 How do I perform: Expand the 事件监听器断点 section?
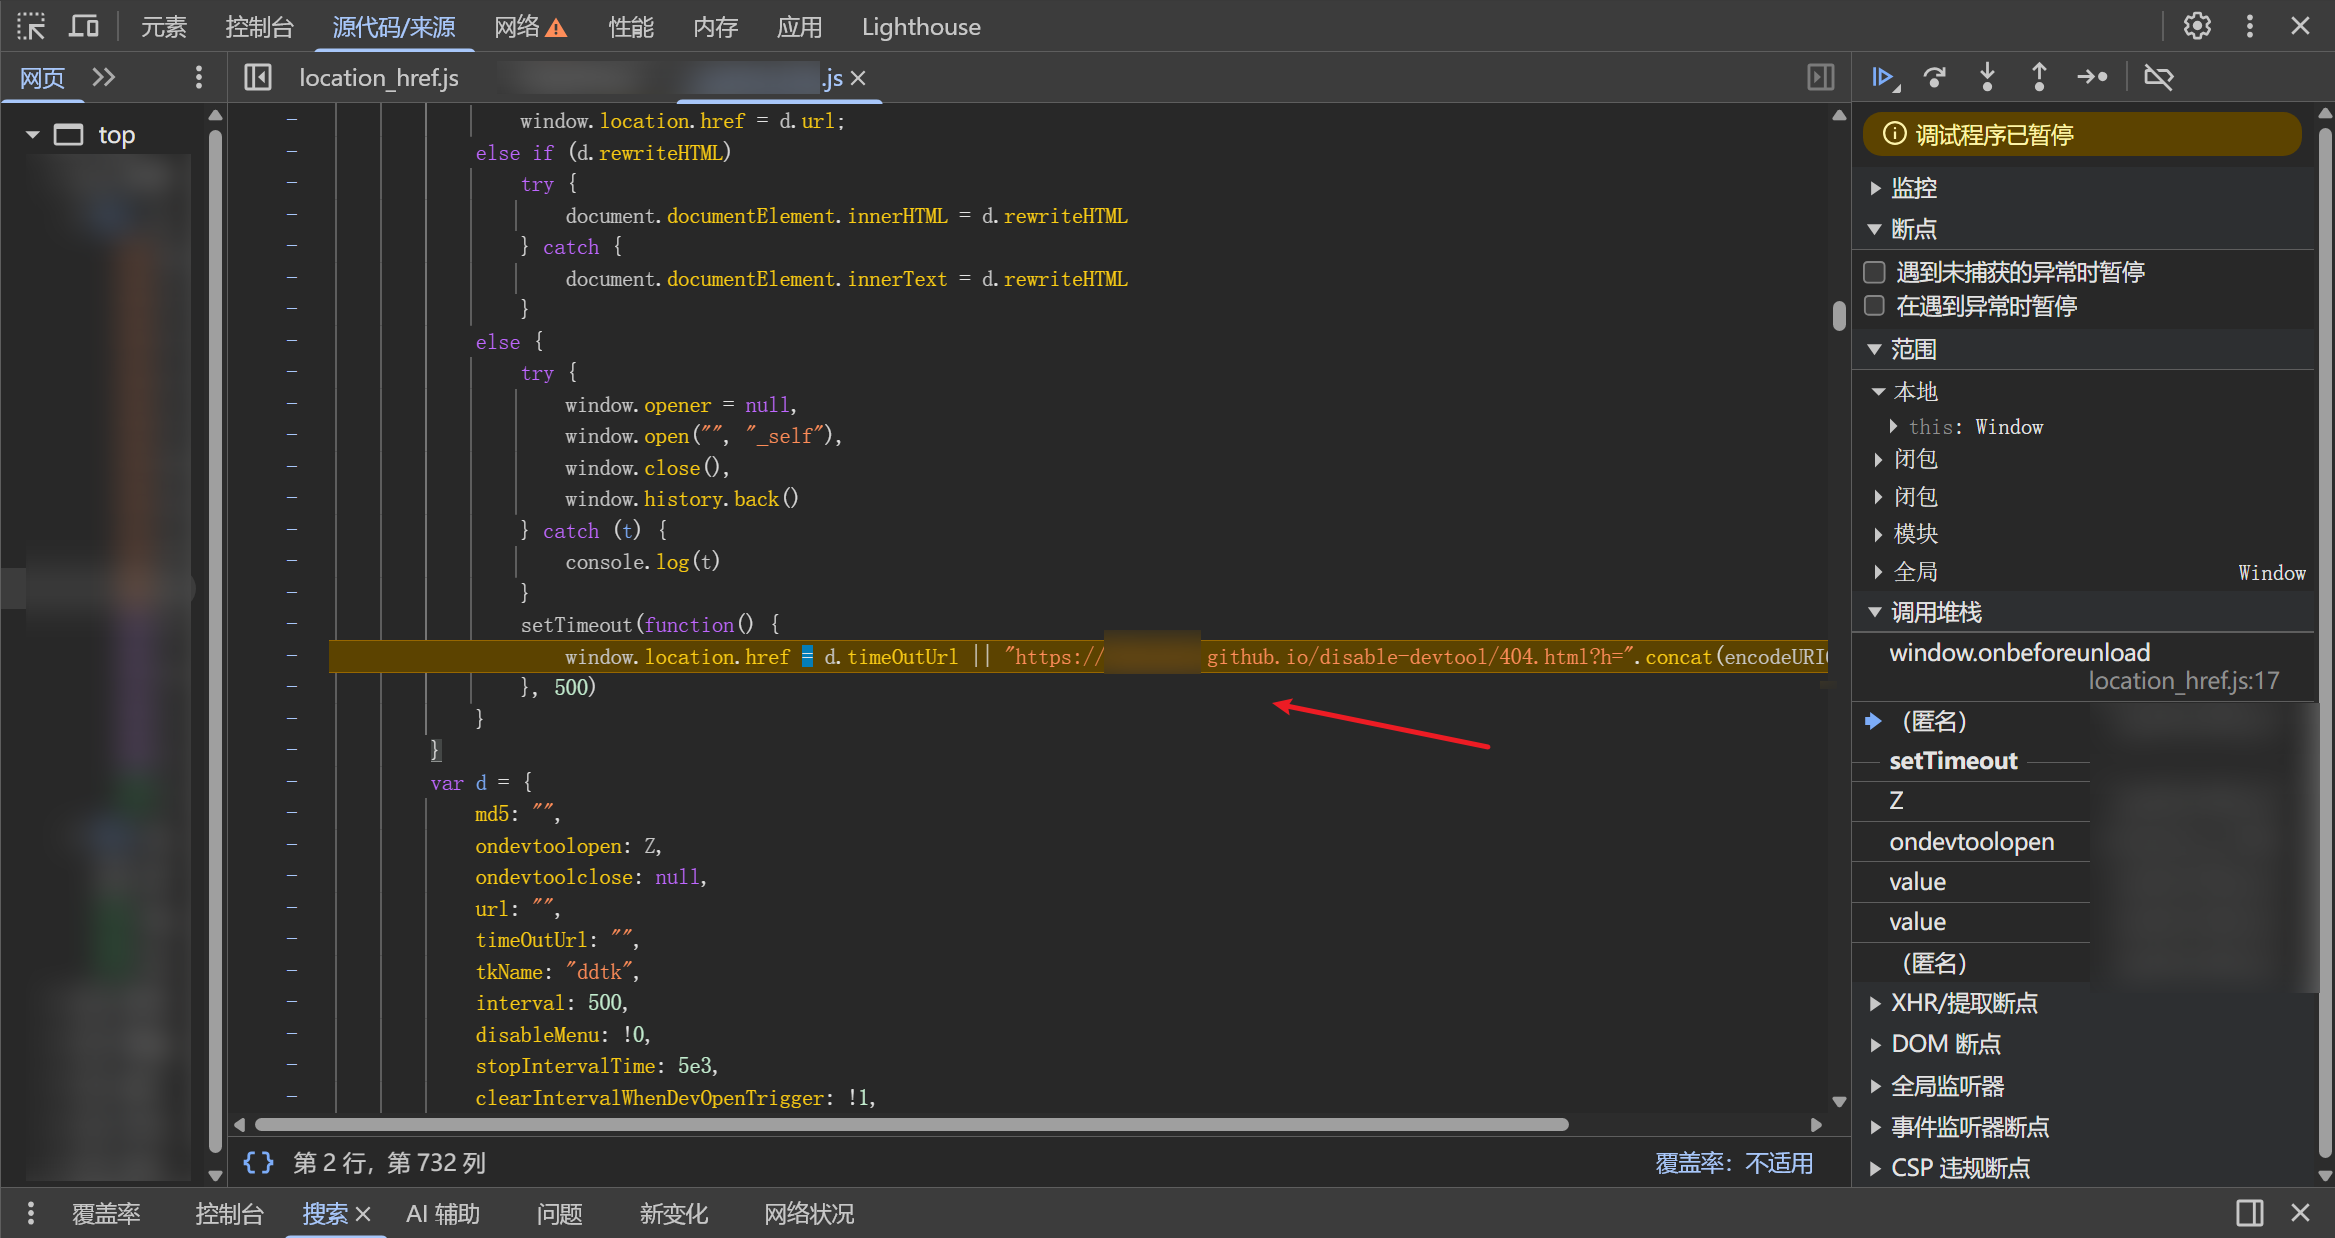pyautogui.click(x=1876, y=1127)
